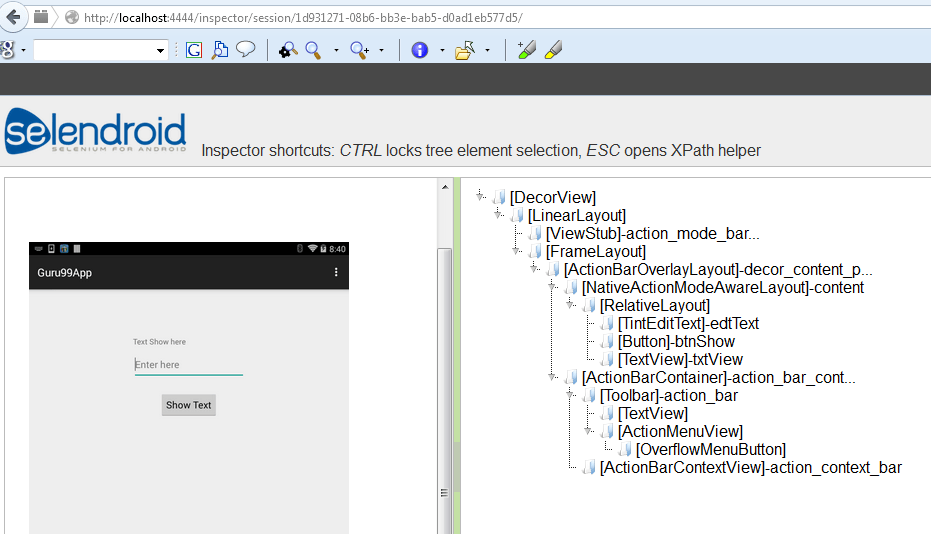Image resolution: width=931 pixels, height=534 pixels.
Task: Click the yellow highlighter pen icon
Action: point(553,50)
